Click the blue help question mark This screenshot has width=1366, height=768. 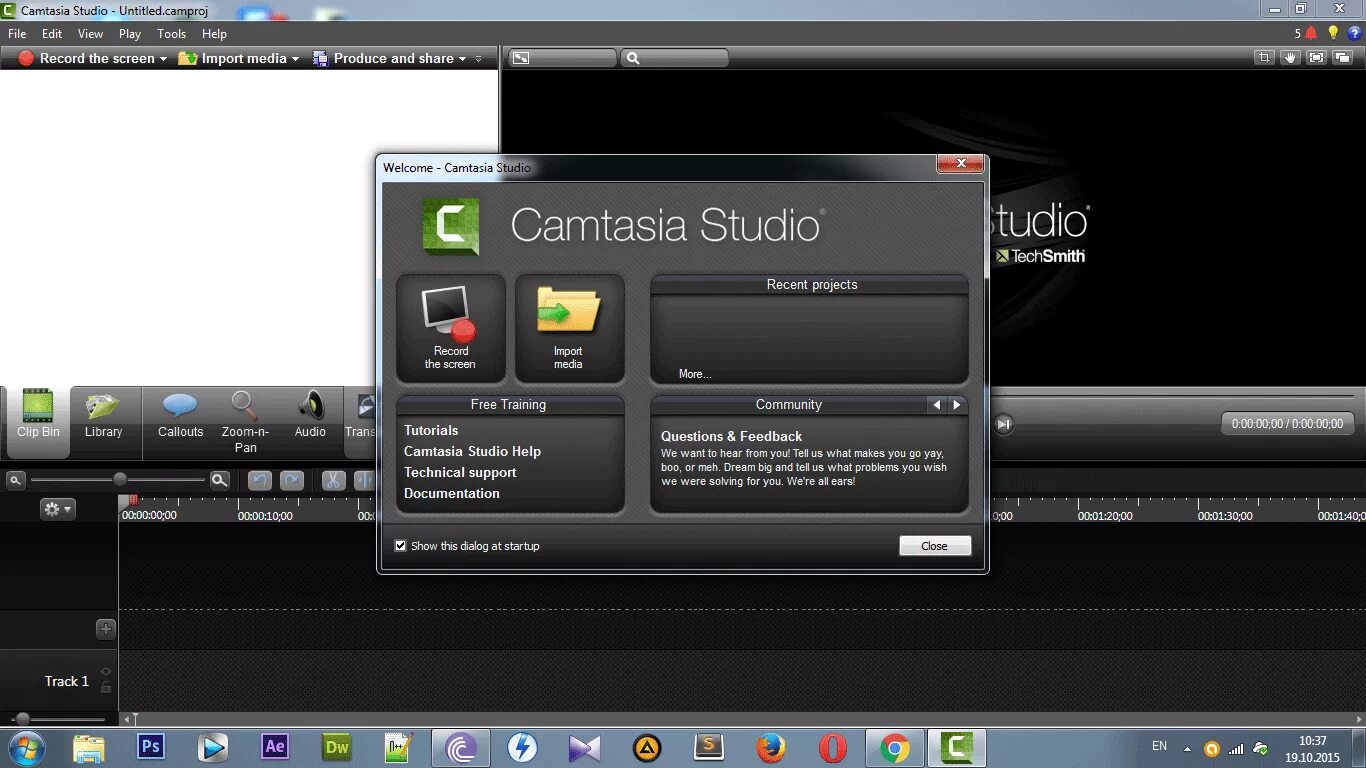1354,33
